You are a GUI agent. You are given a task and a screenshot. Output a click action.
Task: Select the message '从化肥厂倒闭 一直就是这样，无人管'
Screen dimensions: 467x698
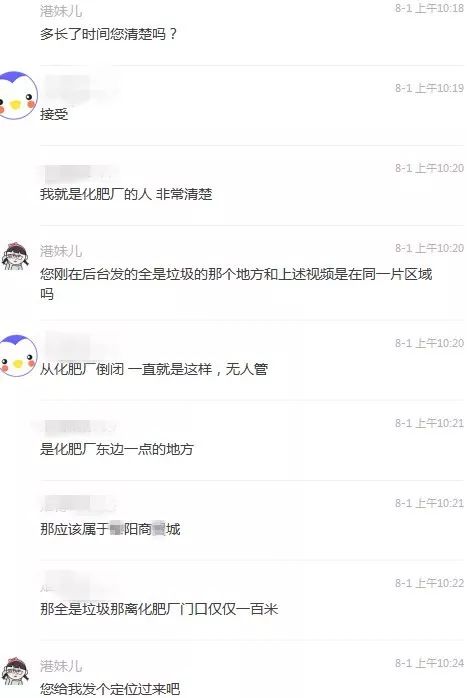pos(154,369)
